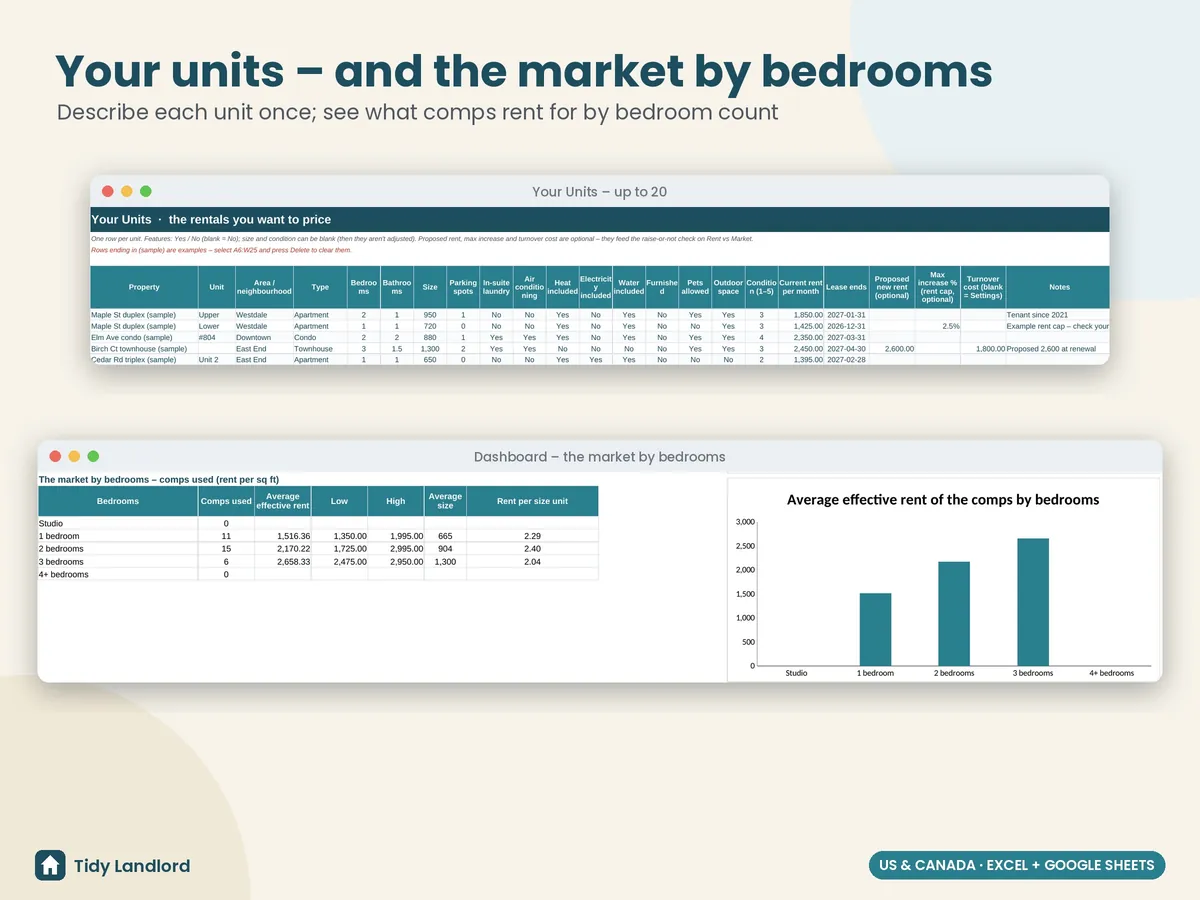Click the Studio label on the chart axis
The image size is (1200, 900).
coord(796,673)
